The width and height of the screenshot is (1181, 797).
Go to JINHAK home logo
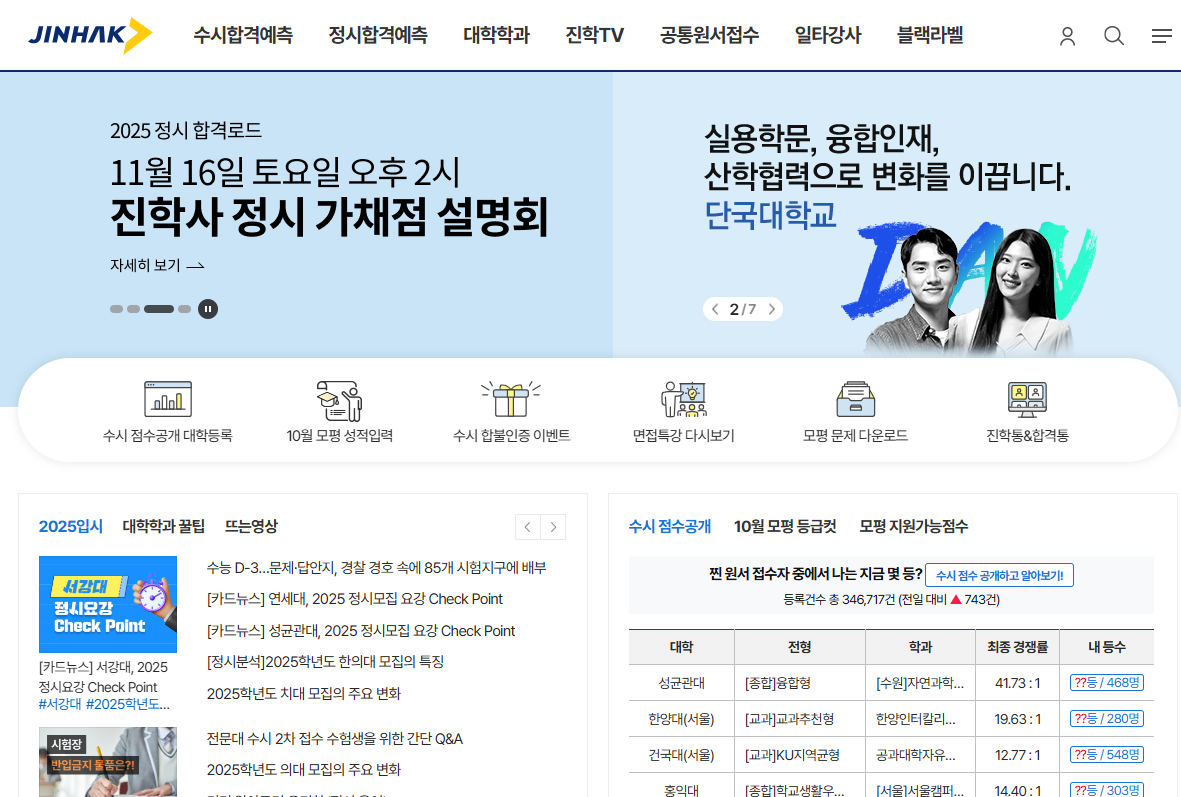pyautogui.click(x=90, y=35)
